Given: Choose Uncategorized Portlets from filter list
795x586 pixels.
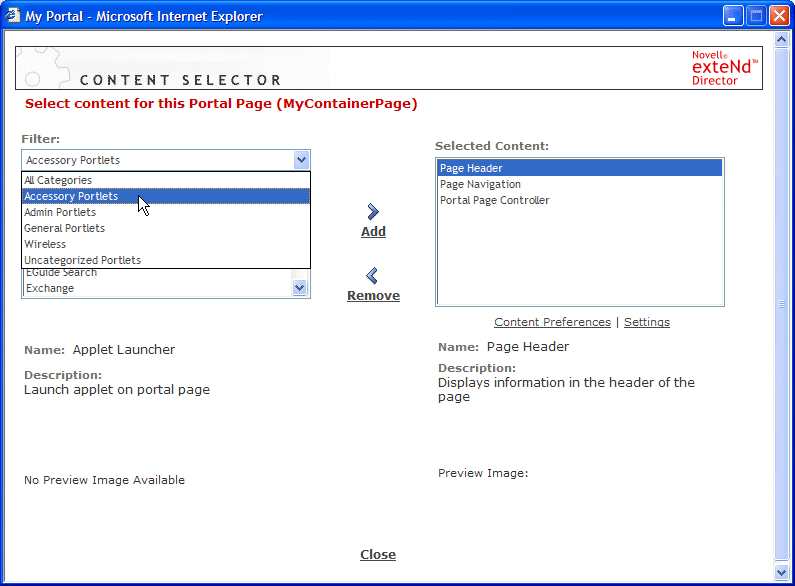Looking at the screenshot, I should click(x=166, y=260).
